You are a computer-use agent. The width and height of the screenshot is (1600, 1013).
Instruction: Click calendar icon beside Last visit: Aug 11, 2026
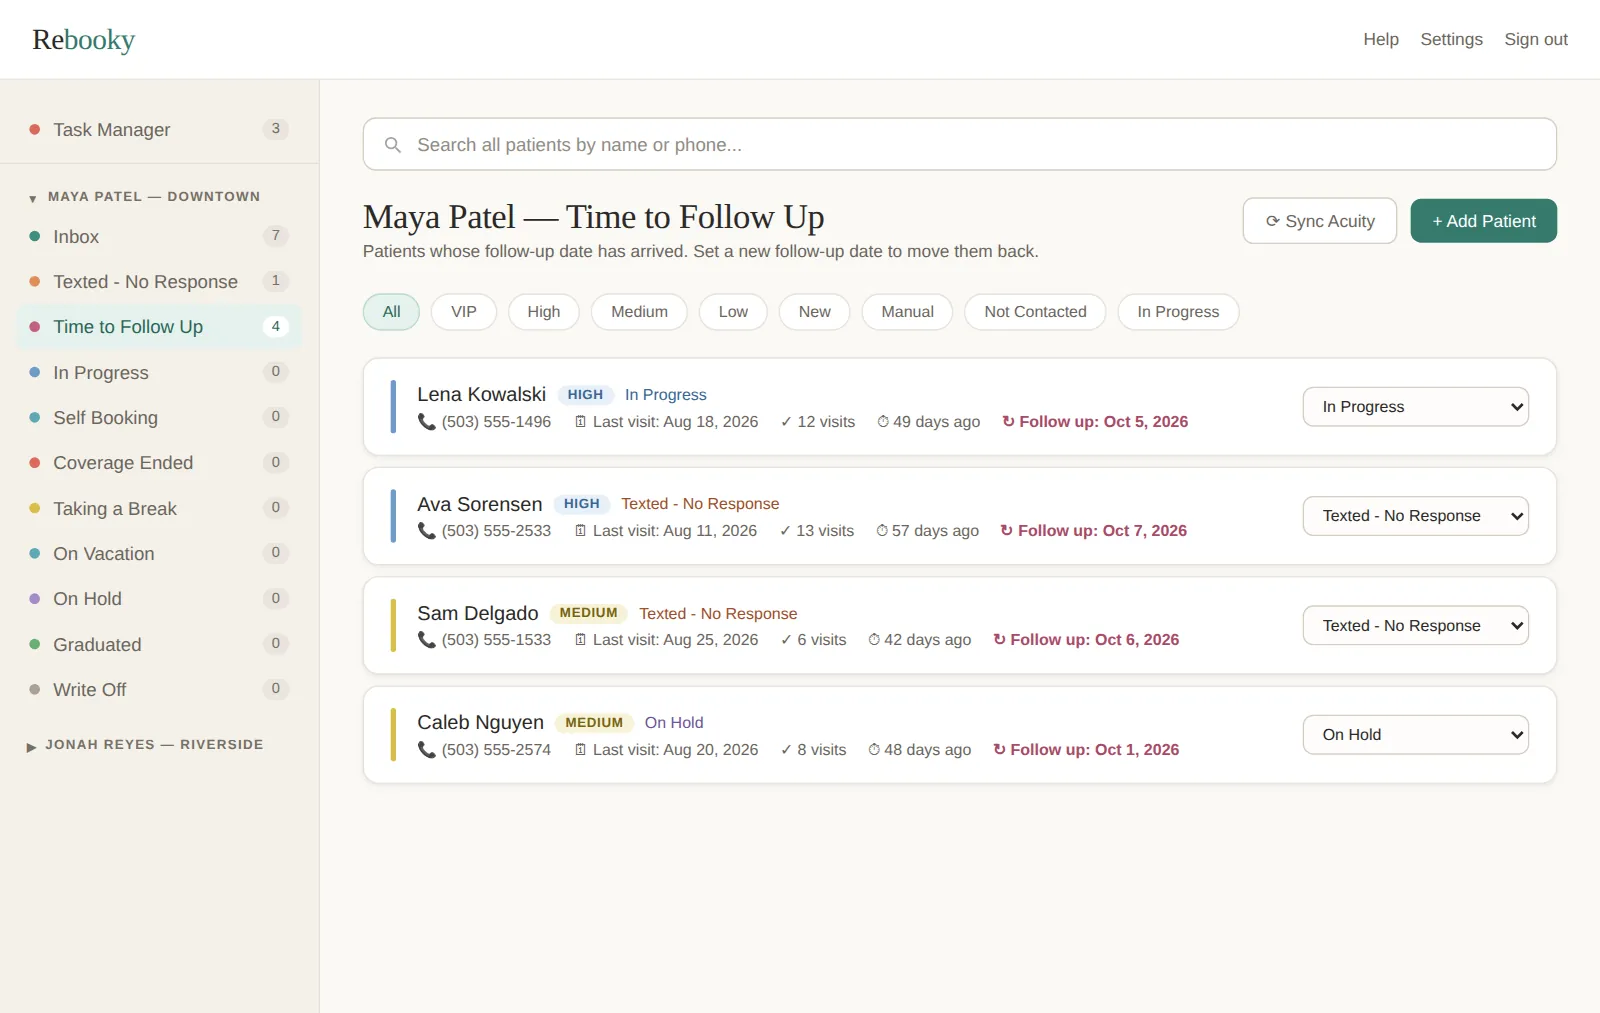(580, 531)
